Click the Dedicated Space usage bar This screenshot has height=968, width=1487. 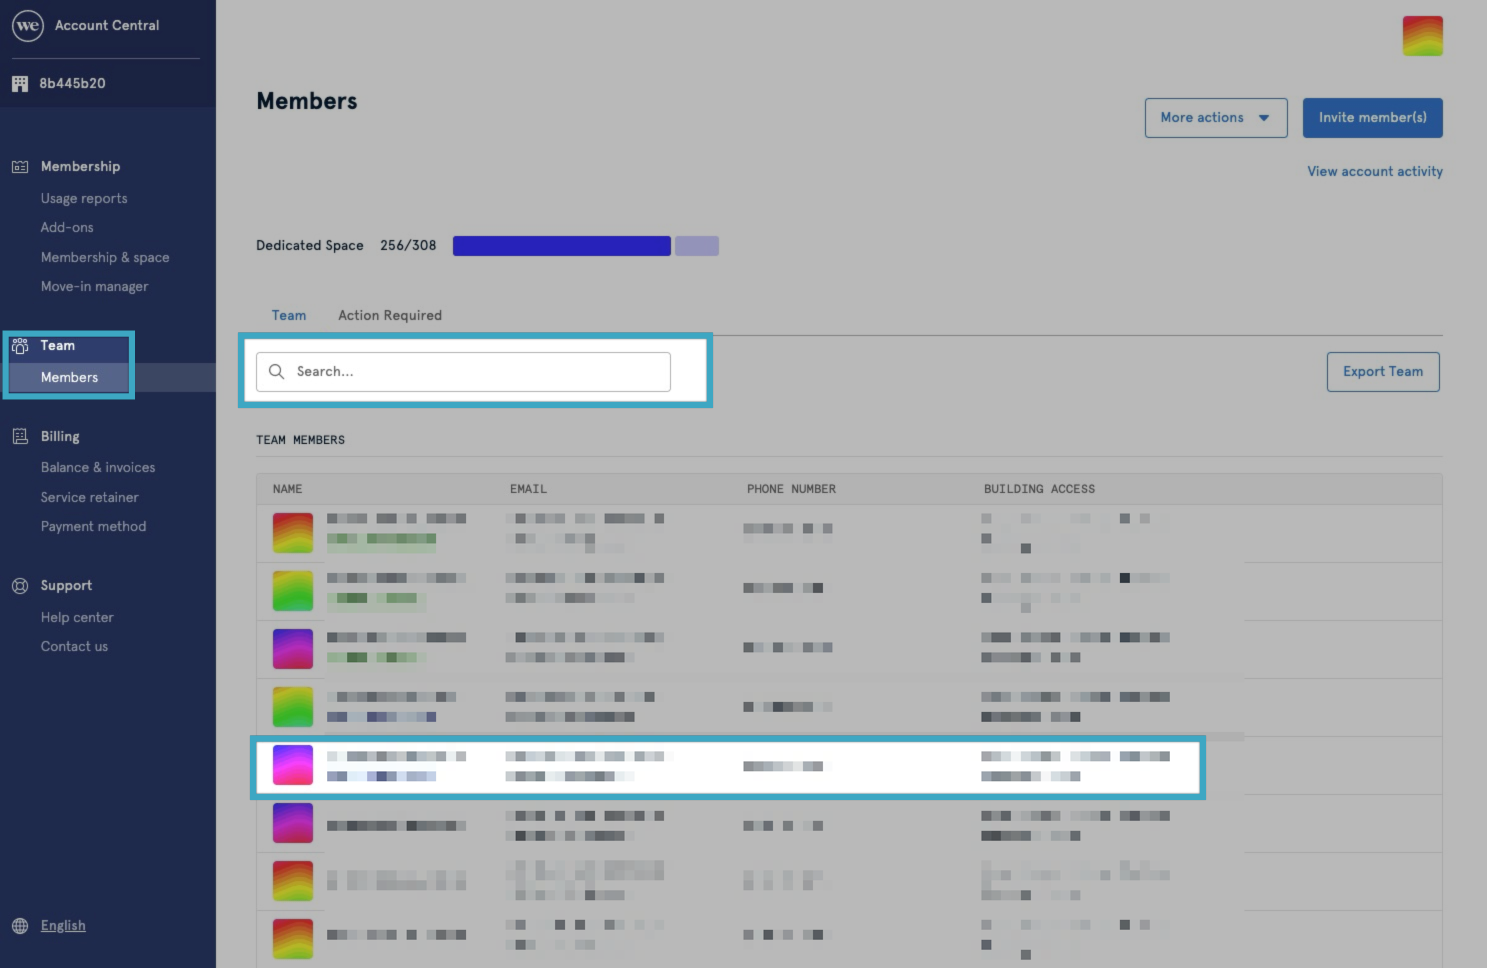pyautogui.click(x=586, y=246)
